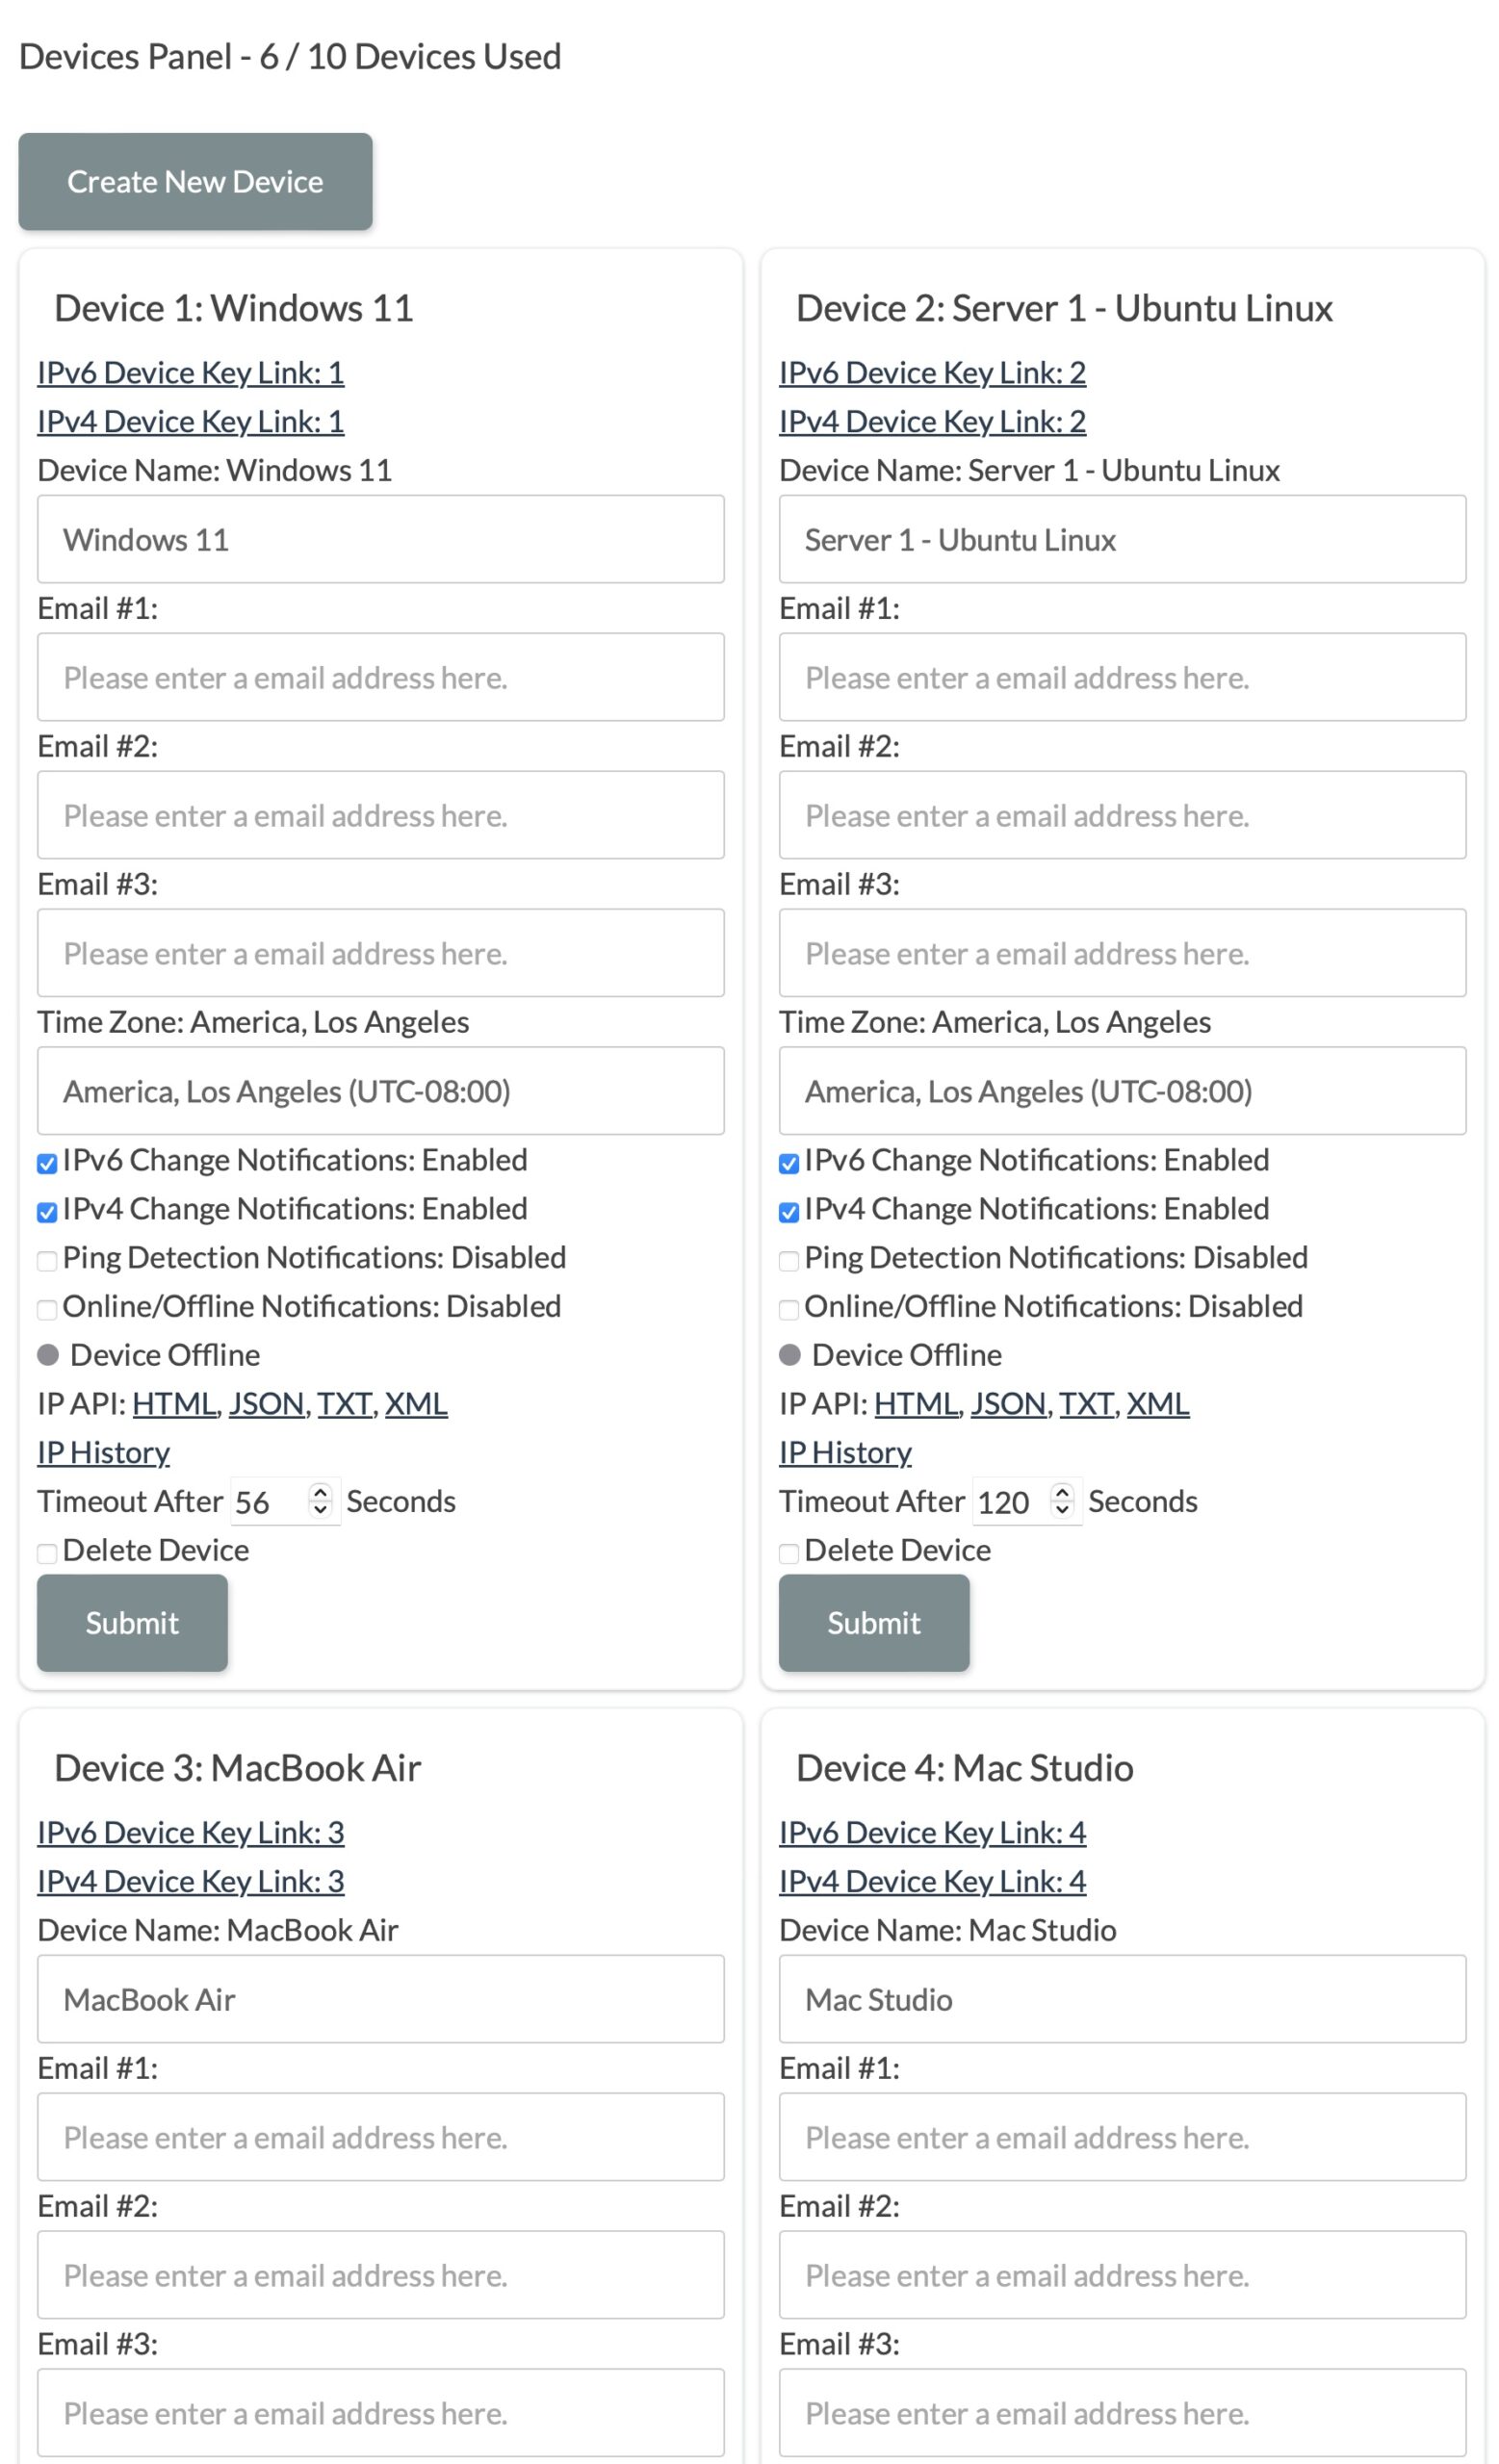The height and width of the screenshot is (2464, 1499).
Task: Open the XML IP API link for Device 2
Action: 1158,1403
